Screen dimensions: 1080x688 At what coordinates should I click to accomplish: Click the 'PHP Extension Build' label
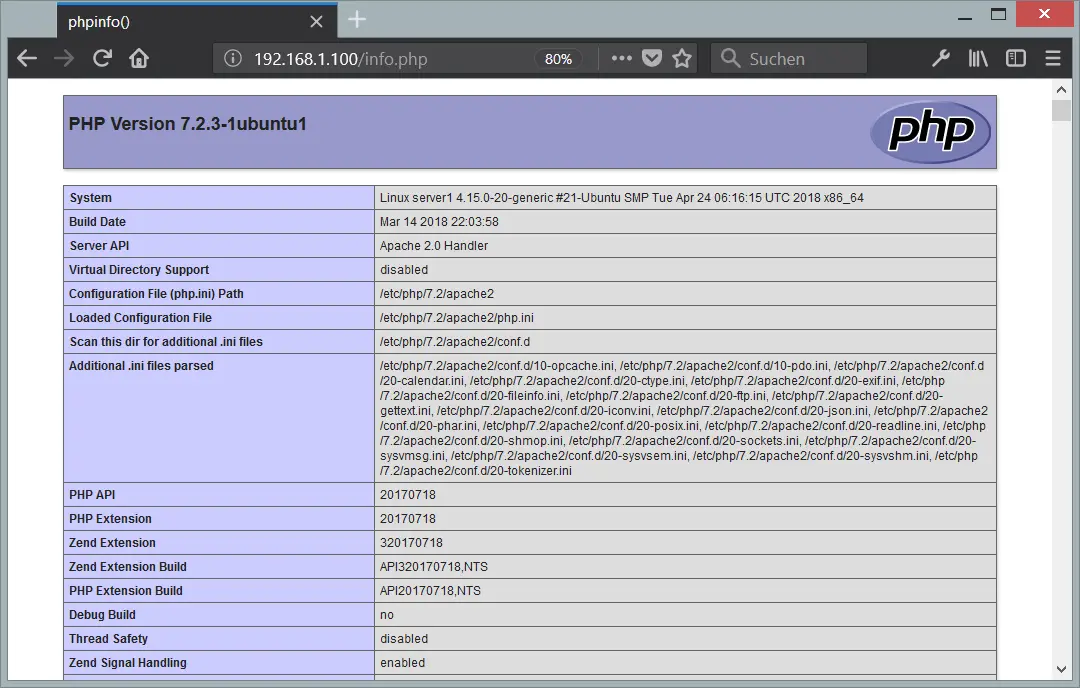click(x=125, y=591)
